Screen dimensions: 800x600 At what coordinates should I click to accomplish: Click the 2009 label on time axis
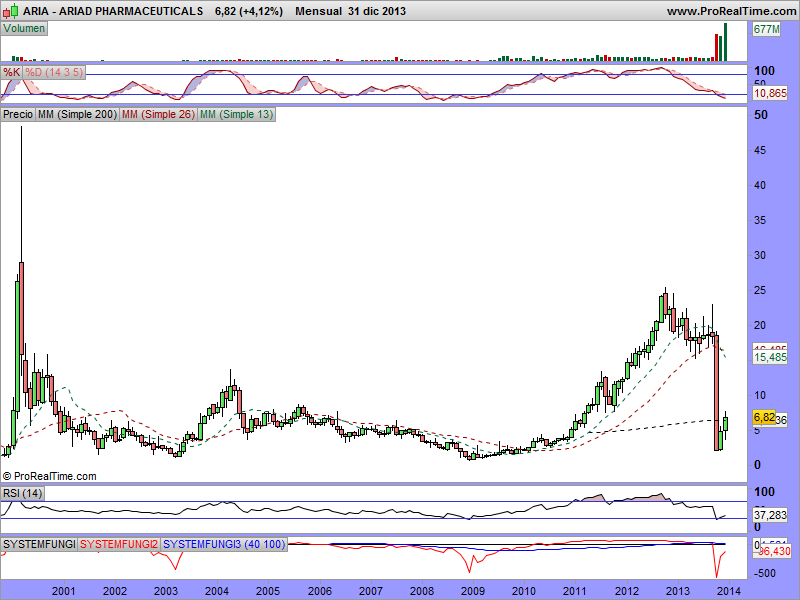472,591
